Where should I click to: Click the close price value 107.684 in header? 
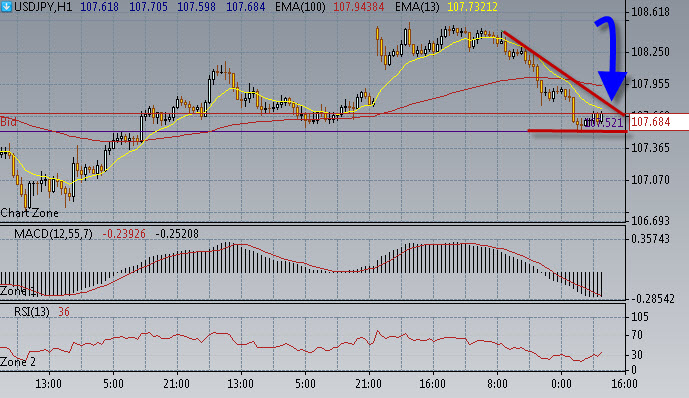coord(246,7)
